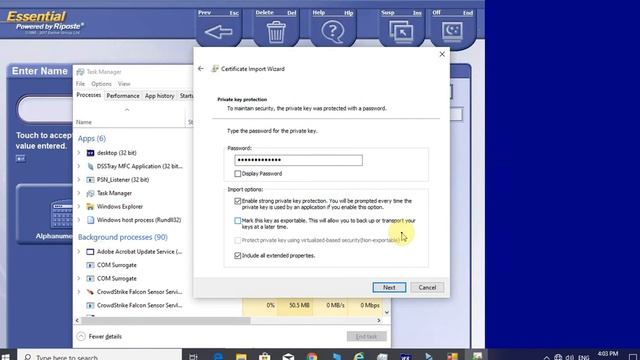Click the DSSTray MFC Application icon
This screenshot has width=640, height=360.
coord(90,166)
